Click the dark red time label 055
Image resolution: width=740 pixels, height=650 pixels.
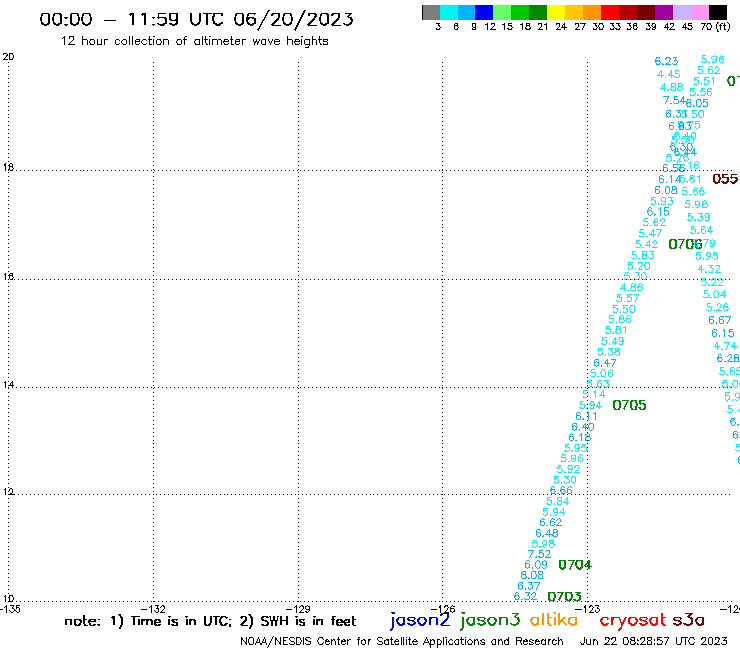pyautogui.click(x=725, y=179)
